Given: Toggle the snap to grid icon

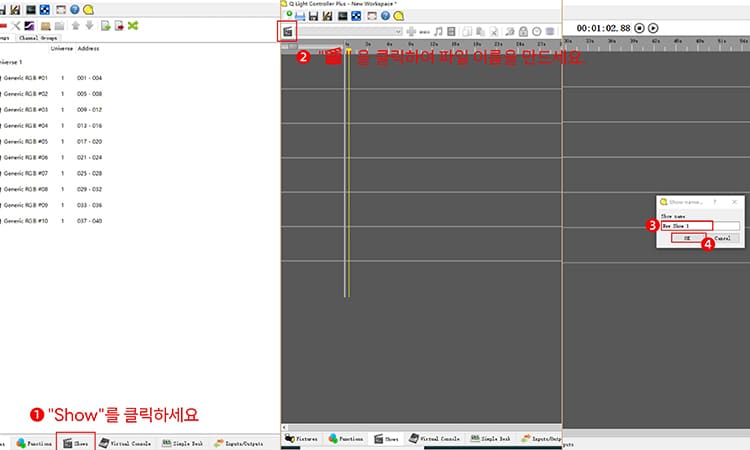Looking at the screenshot, I should 550,32.
